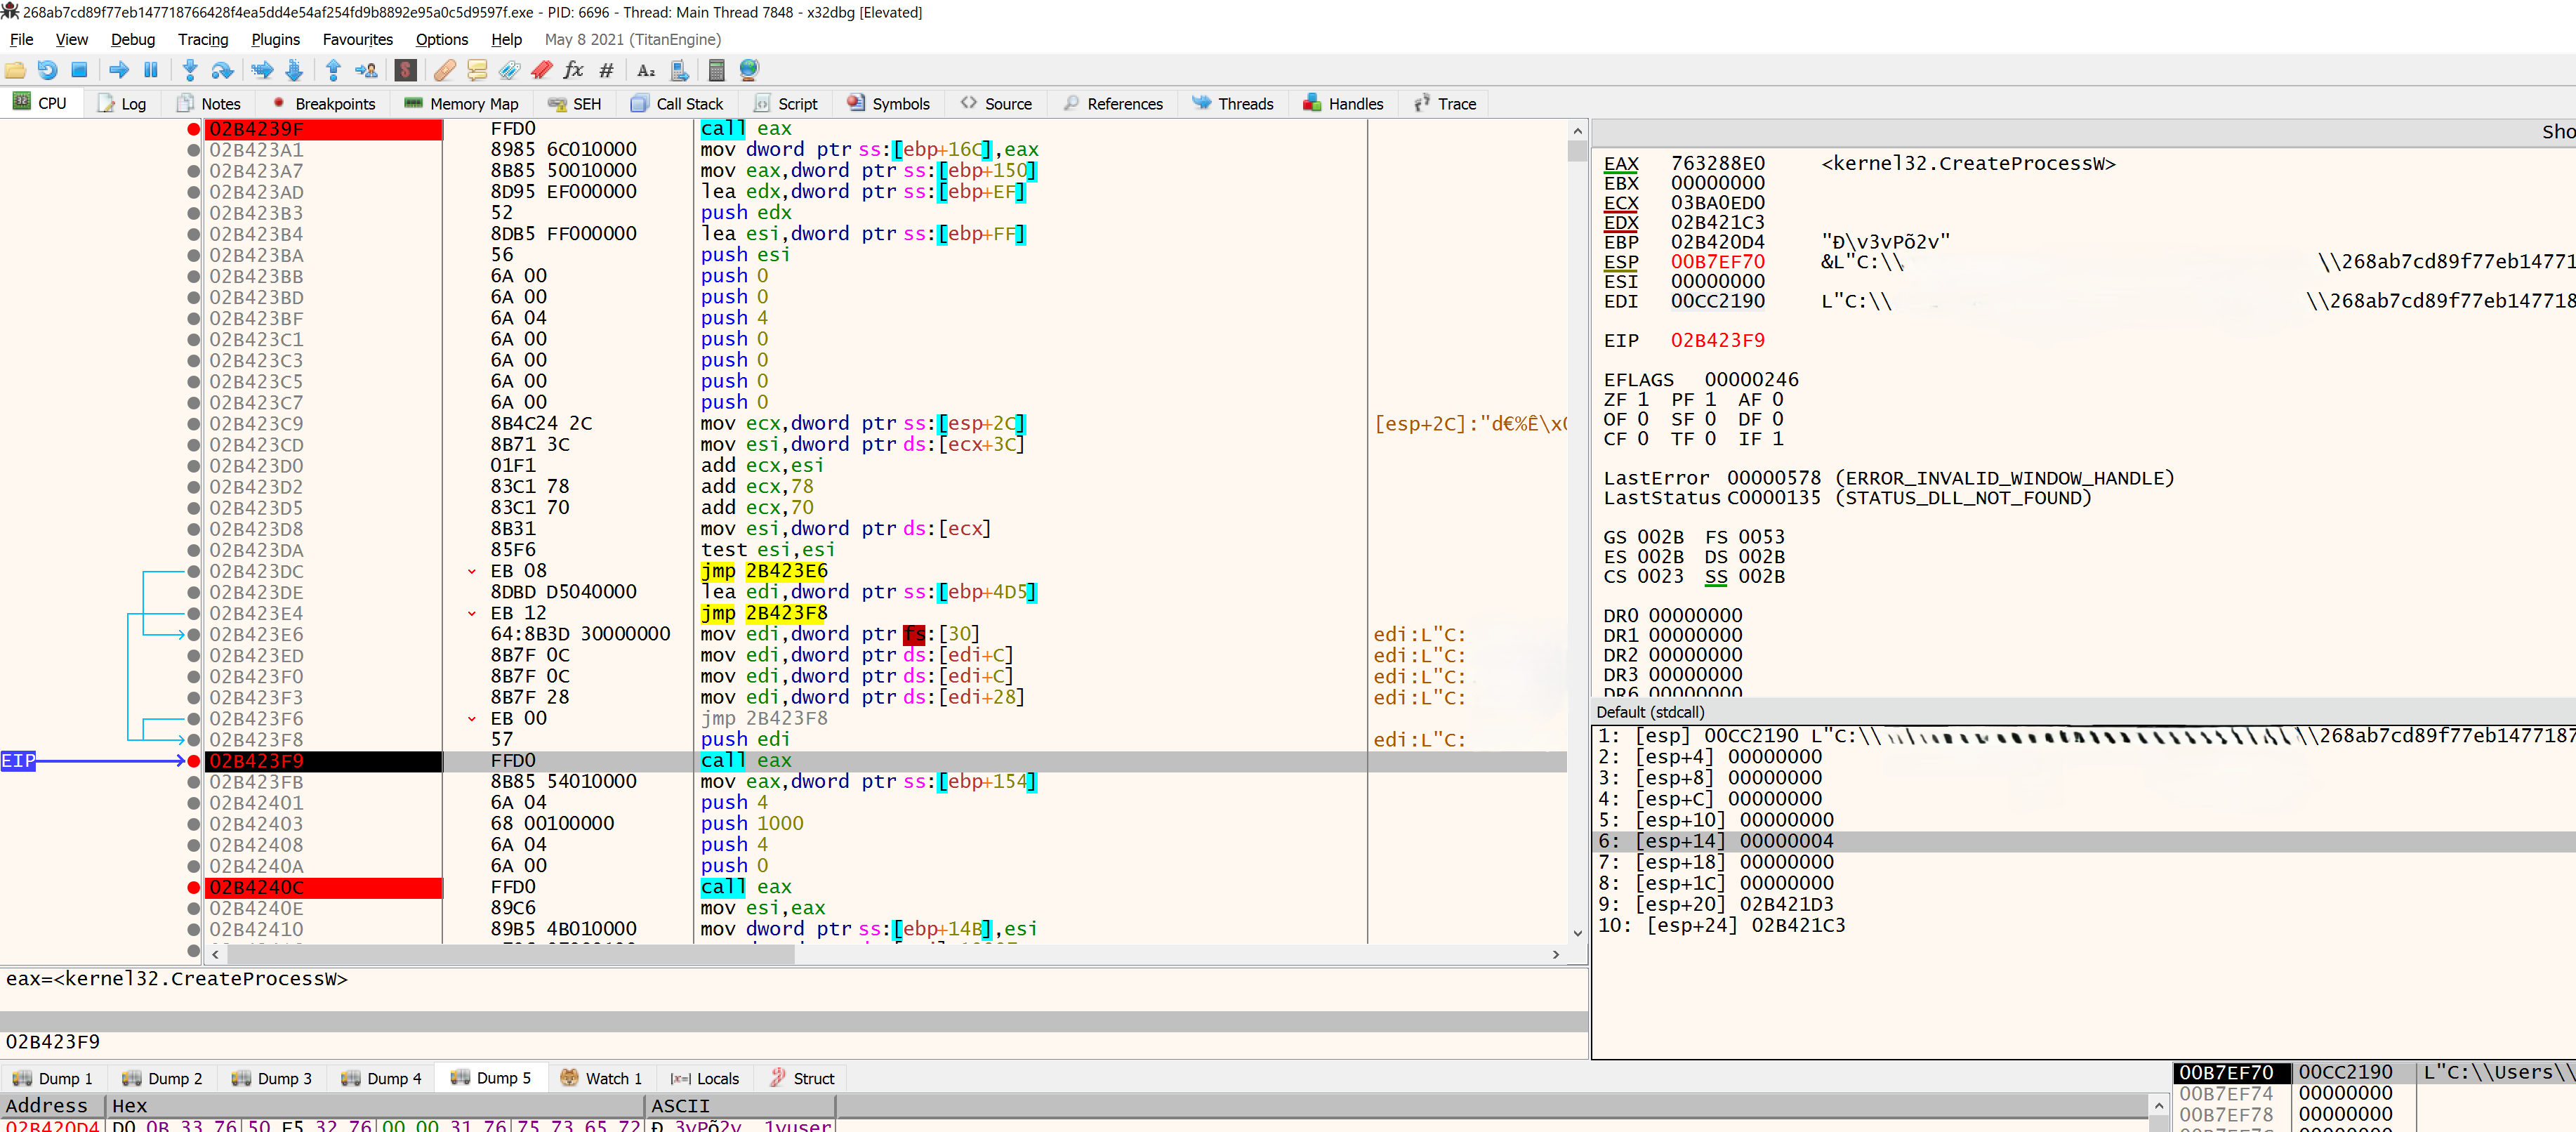Open the Calculator toolbar icon
This screenshot has width=2576, height=1132.
point(716,70)
